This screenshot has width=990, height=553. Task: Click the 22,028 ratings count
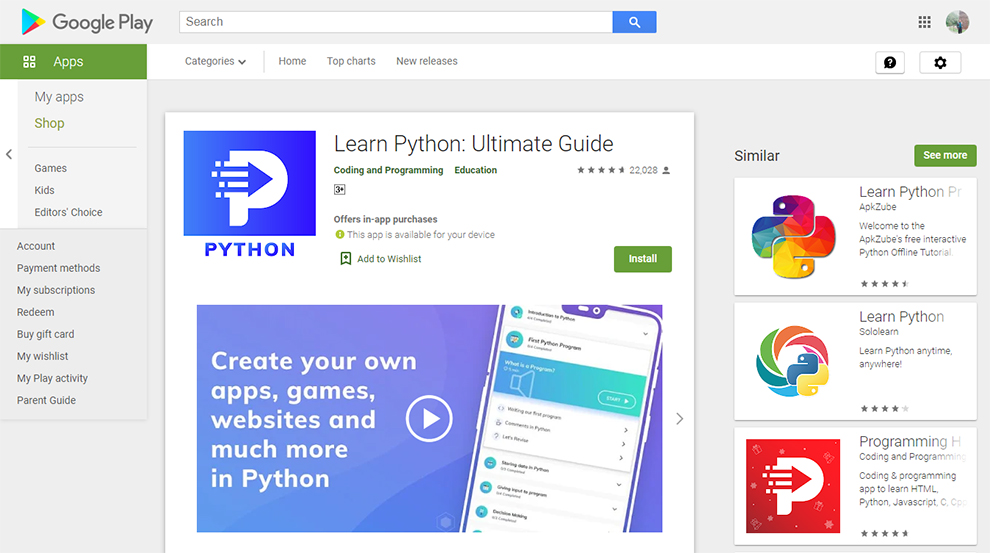[643, 170]
